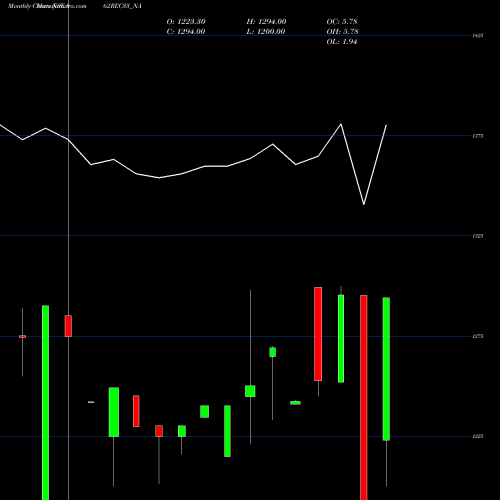This screenshot has height=500, width=500.
Task: Click the low value L: 1200.00
Action: [266, 32]
